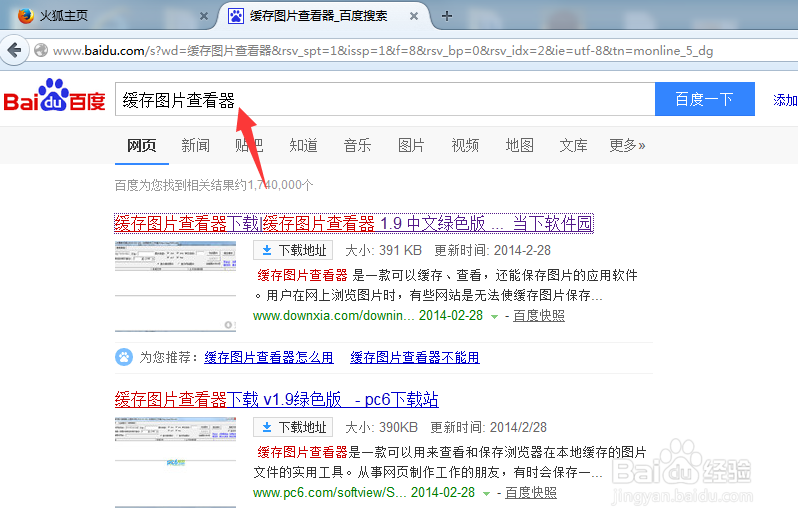Viewport: 798px width, 524px height.
Task: Click download arrow icon in second 下载地址 button
Action: 267,427
